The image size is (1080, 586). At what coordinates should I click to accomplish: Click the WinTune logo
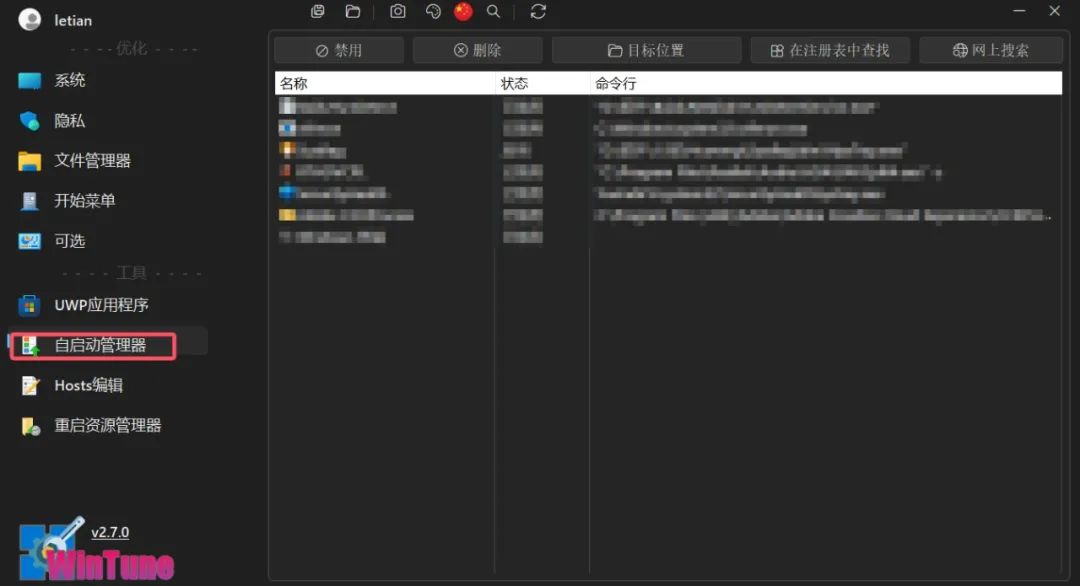96,551
